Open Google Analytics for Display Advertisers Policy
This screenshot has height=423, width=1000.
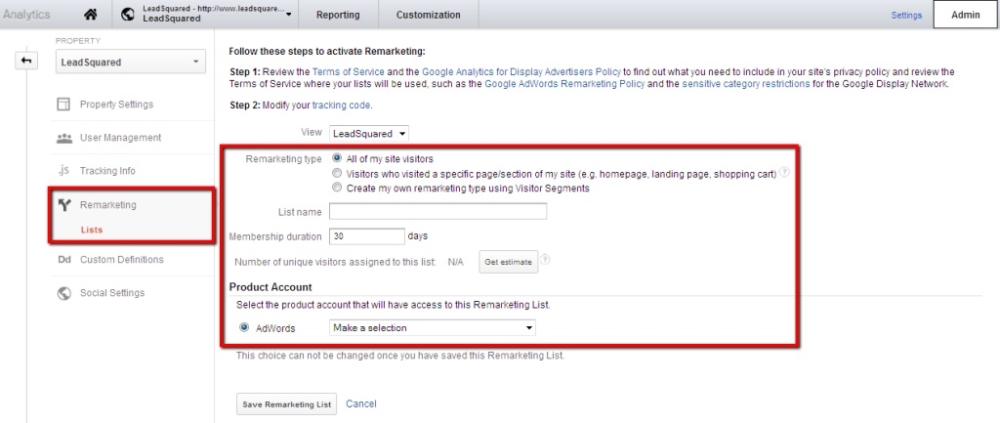tap(521, 71)
